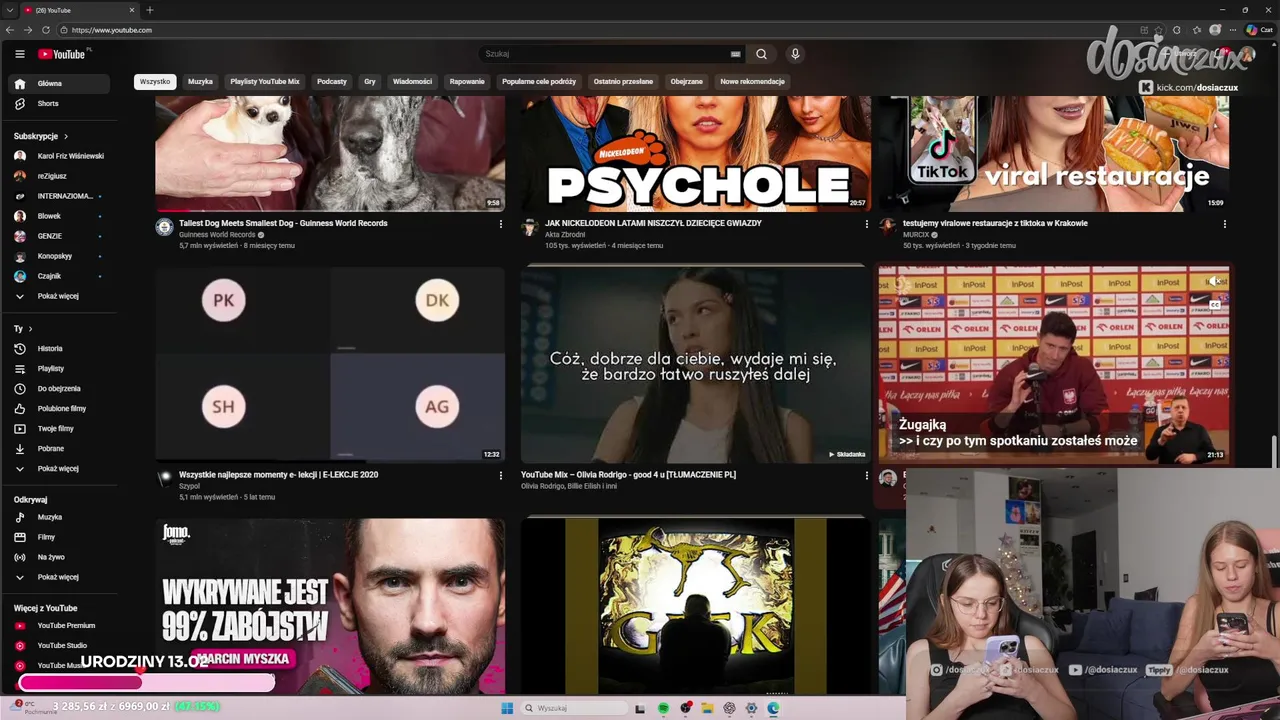The image size is (1280, 720).
Task: Click the YouTube logo
Action: (x=63, y=54)
